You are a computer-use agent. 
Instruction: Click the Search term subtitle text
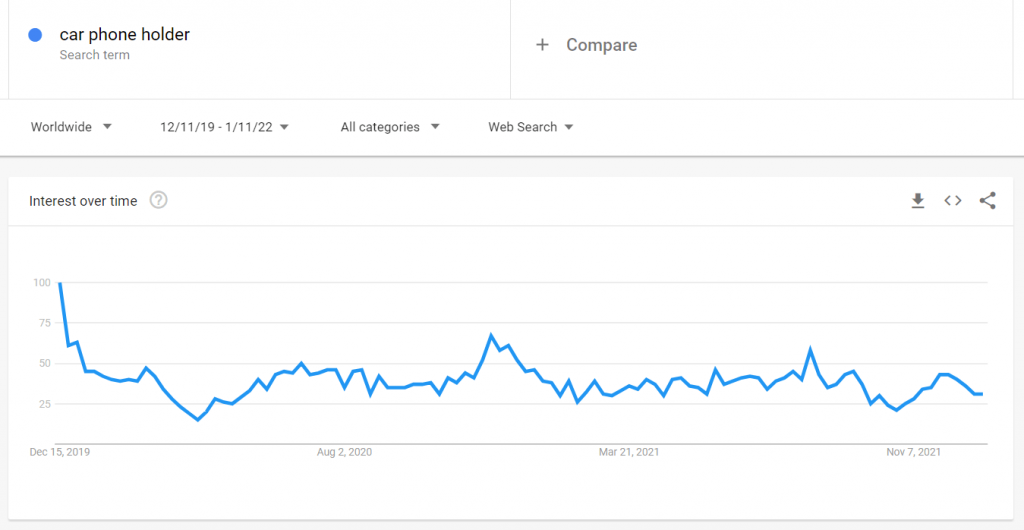[x=95, y=55]
